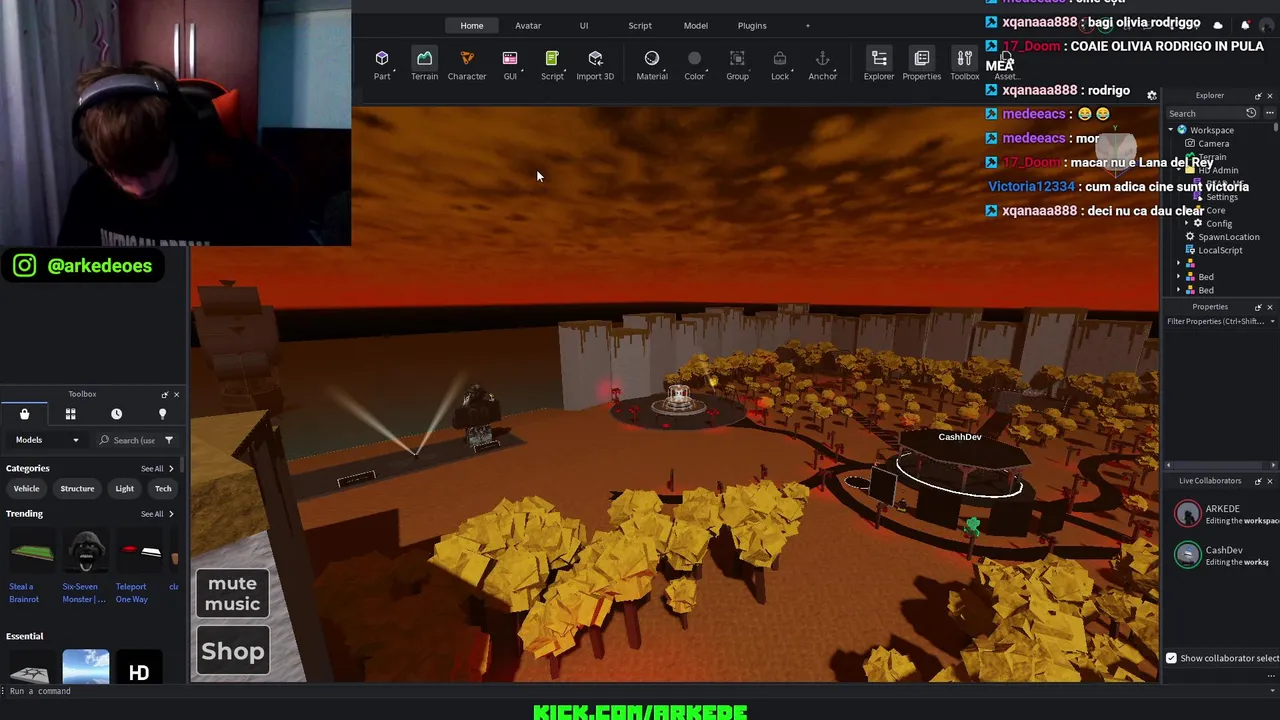Expand the Config tree node

click(x=1187, y=224)
